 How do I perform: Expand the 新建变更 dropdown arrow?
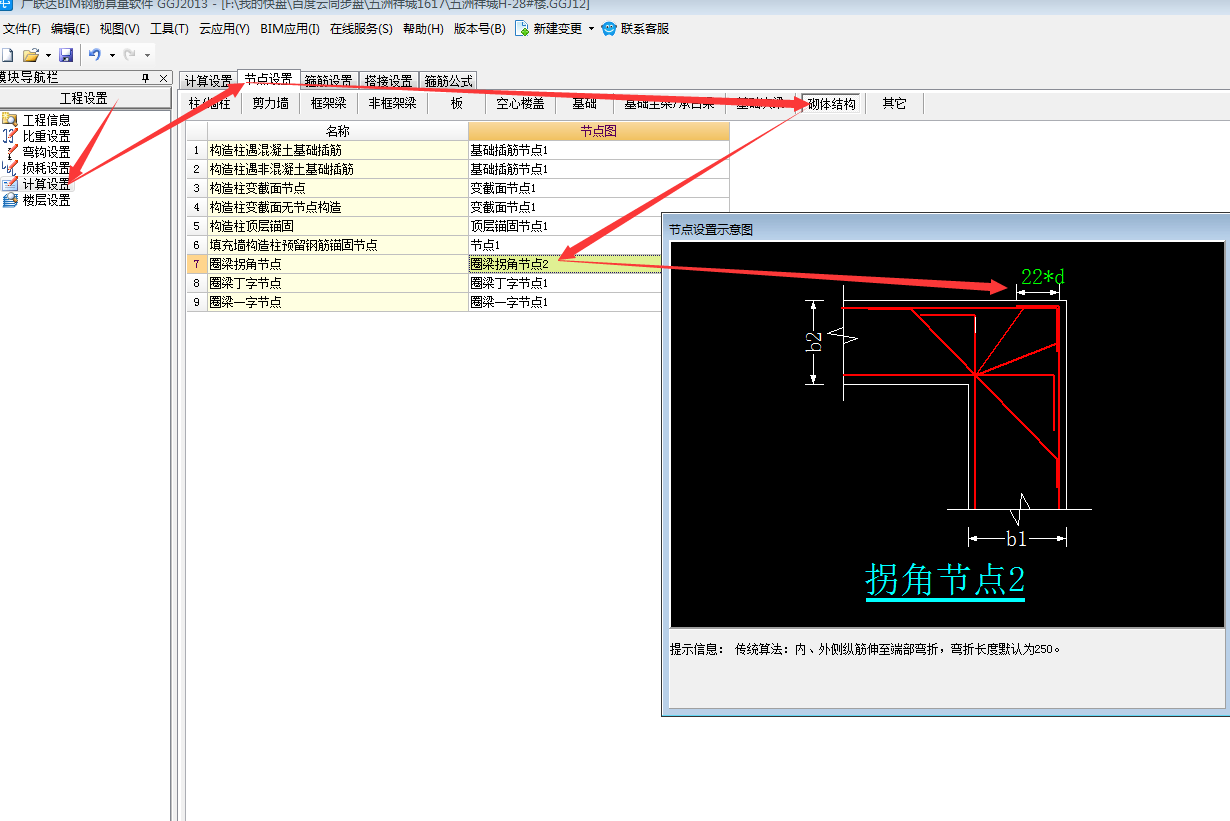pos(591,29)
